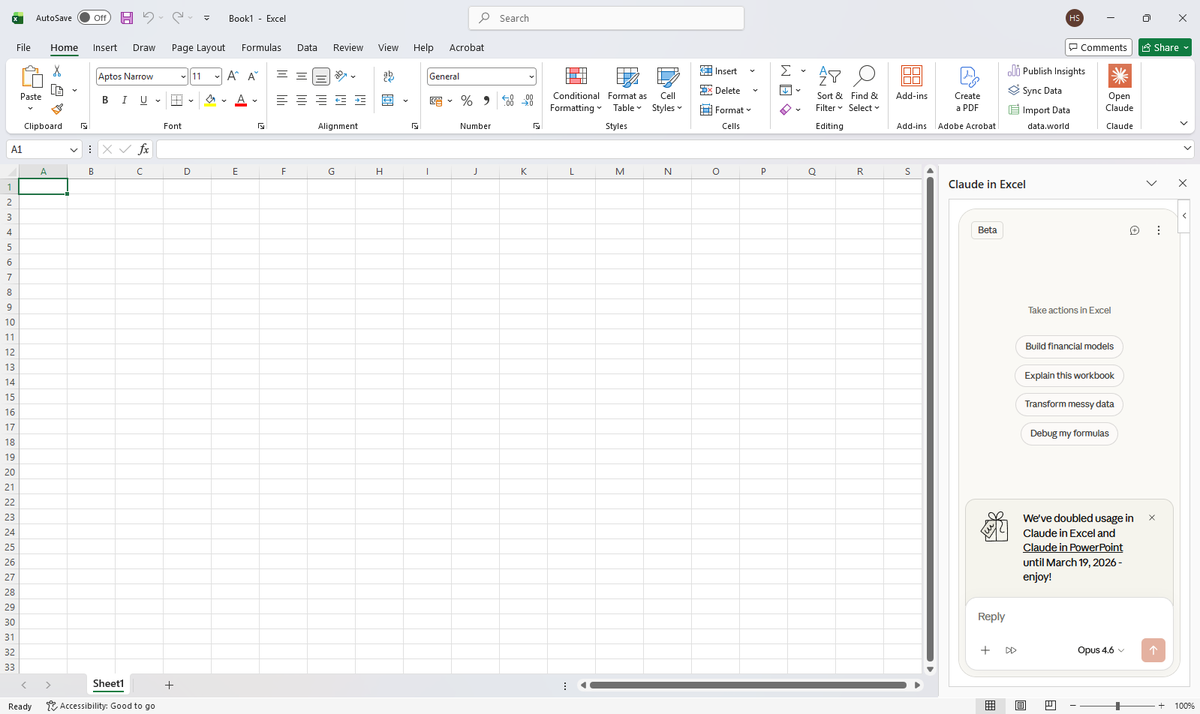Click the Cut scissors icon

pos(57,72)
